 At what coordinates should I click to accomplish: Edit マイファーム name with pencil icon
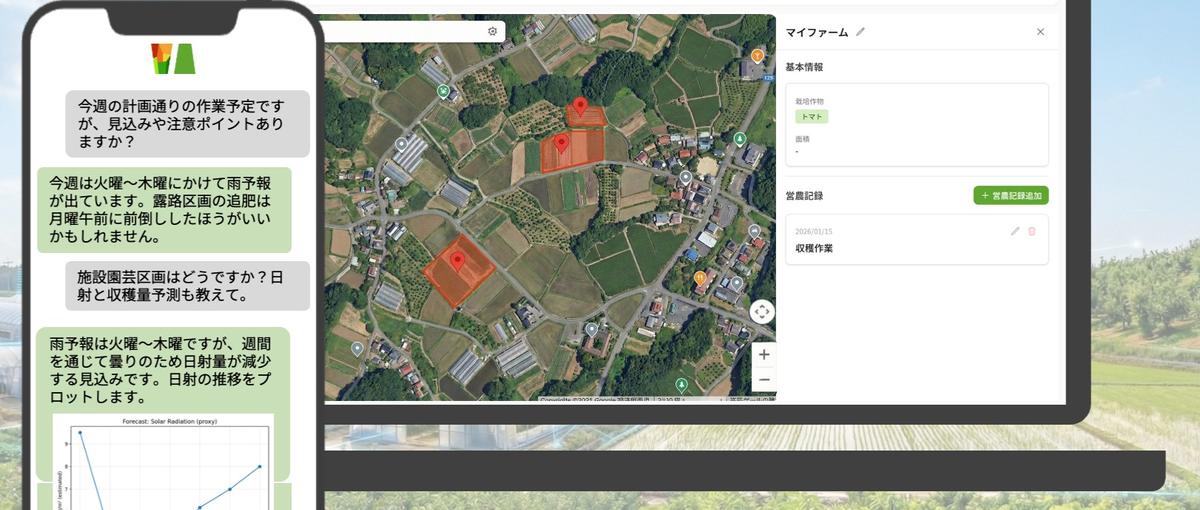pyautogui.click(x=861, y=32)
